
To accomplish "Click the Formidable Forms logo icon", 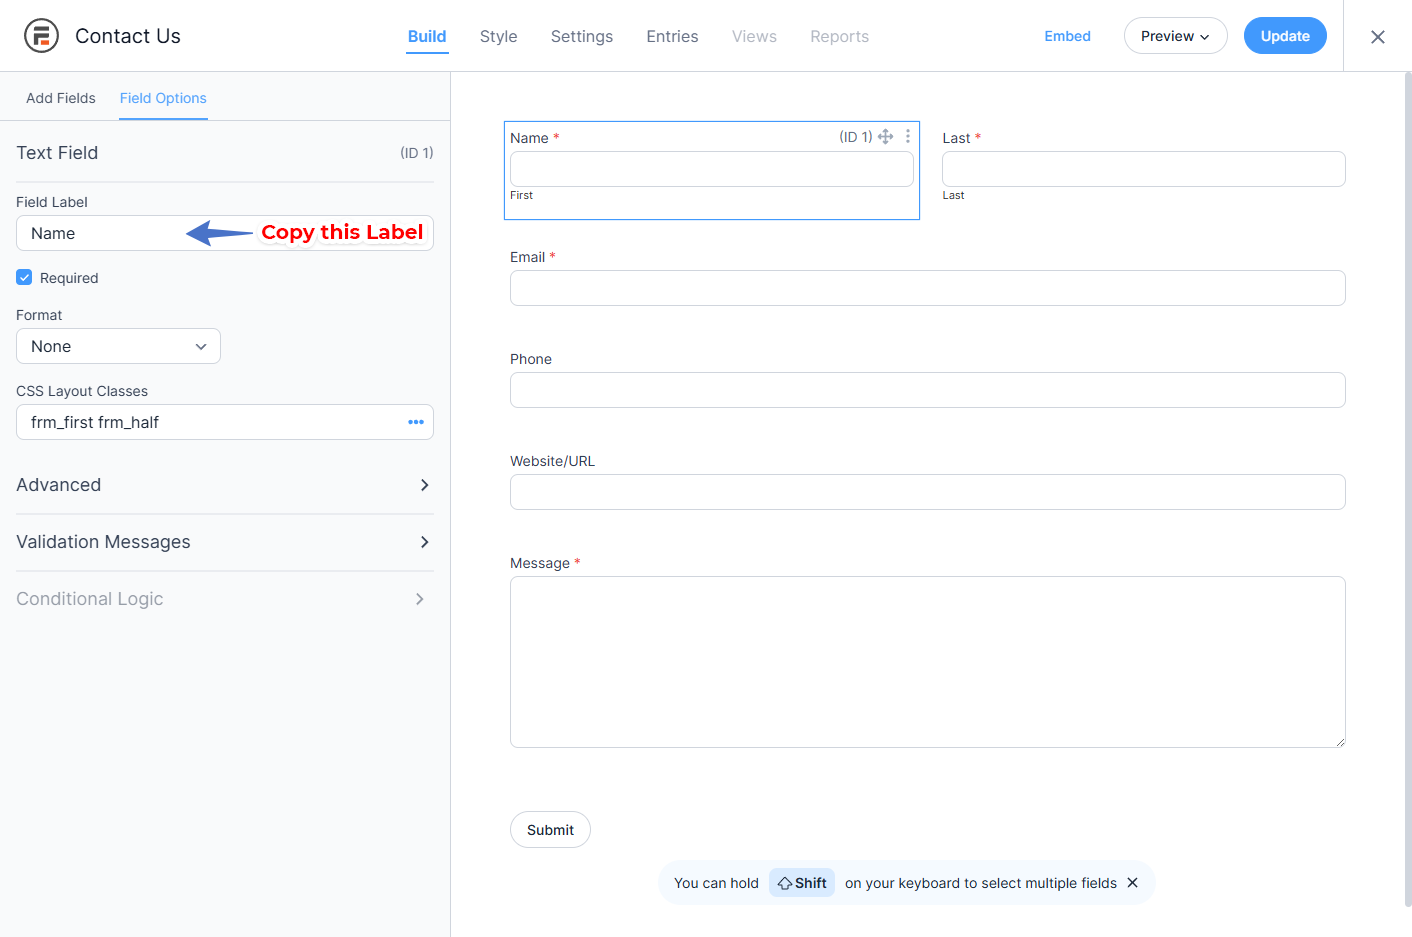I will [41, 36].
